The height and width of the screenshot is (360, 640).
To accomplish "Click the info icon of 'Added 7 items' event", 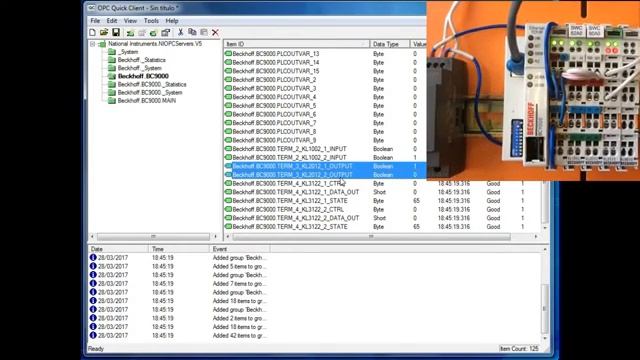I will coord(93,283).
